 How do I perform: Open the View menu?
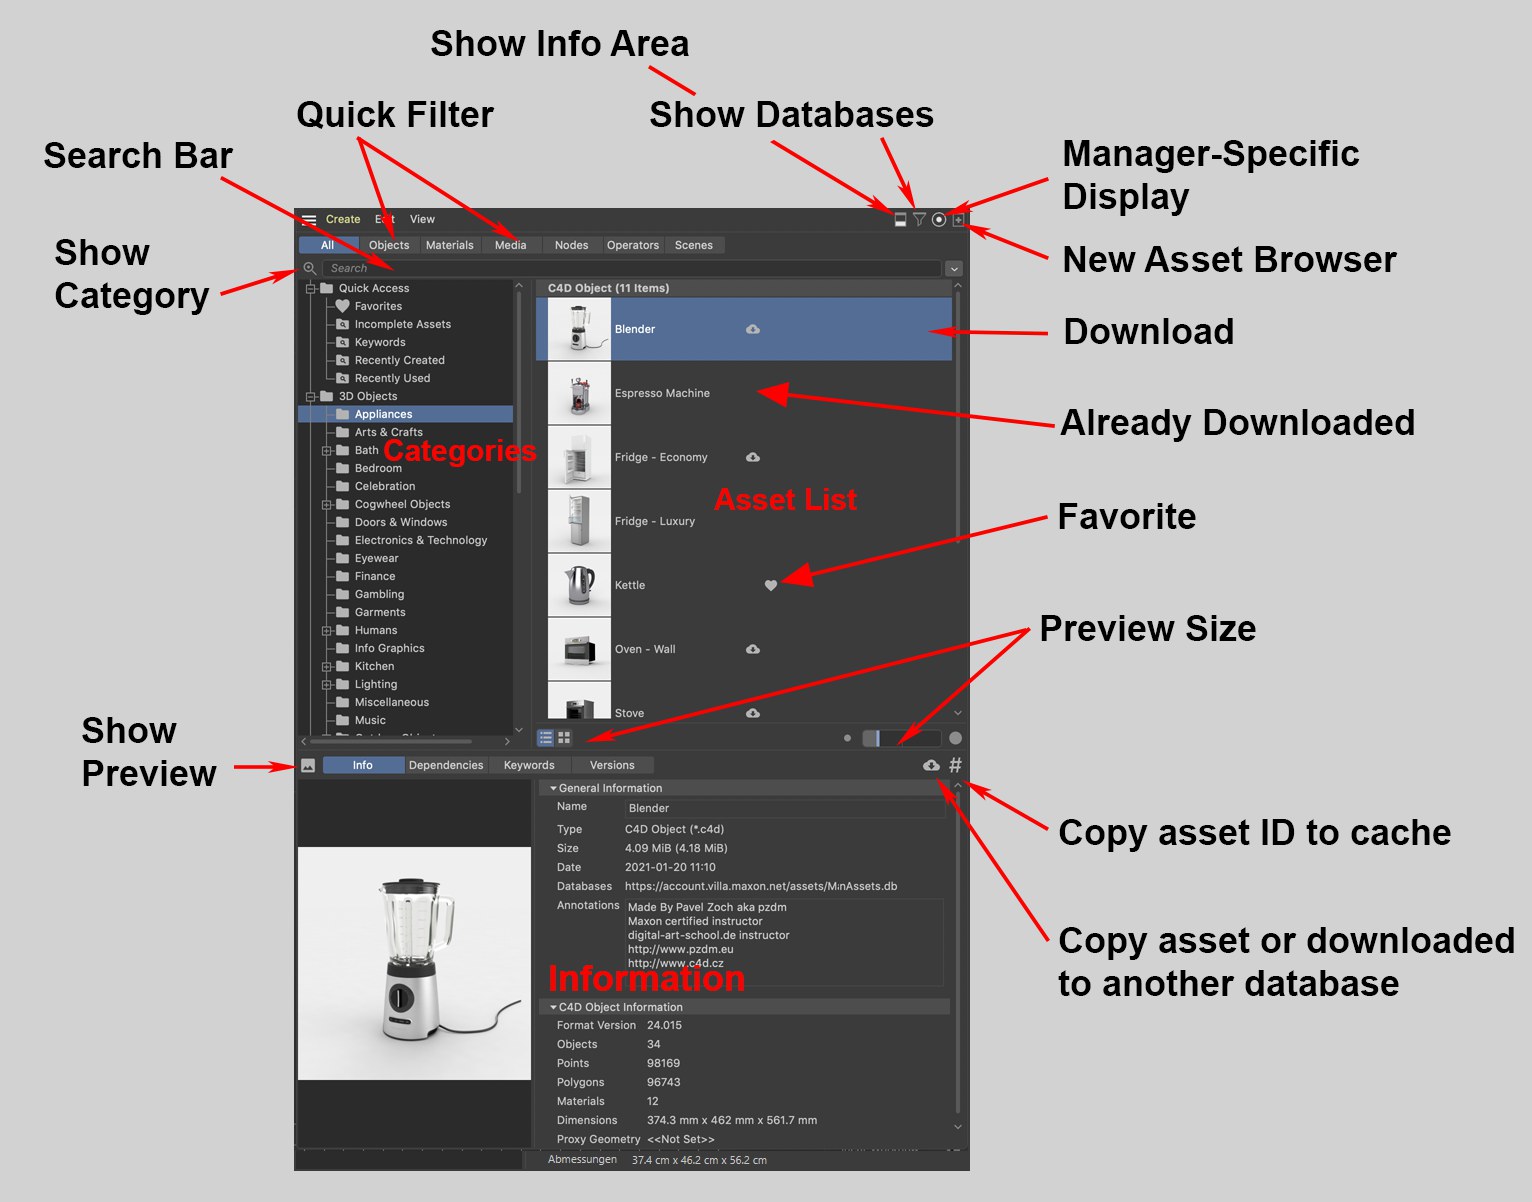(x=422, y=219)
